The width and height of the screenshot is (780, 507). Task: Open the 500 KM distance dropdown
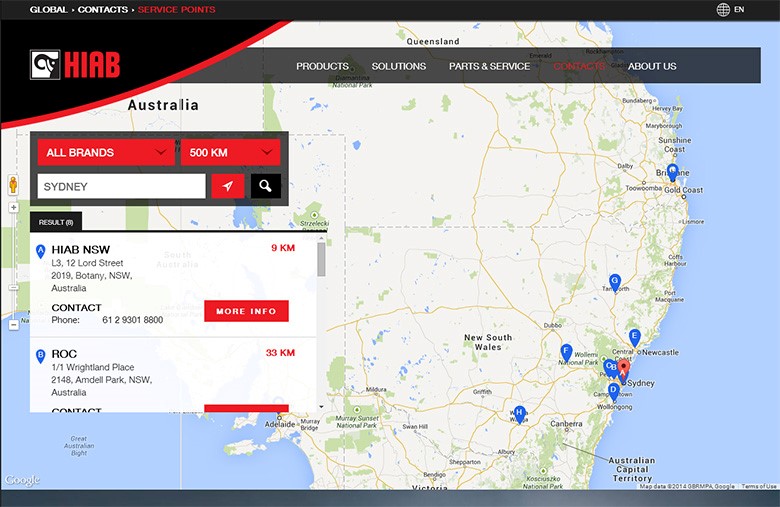coord(230,153)
